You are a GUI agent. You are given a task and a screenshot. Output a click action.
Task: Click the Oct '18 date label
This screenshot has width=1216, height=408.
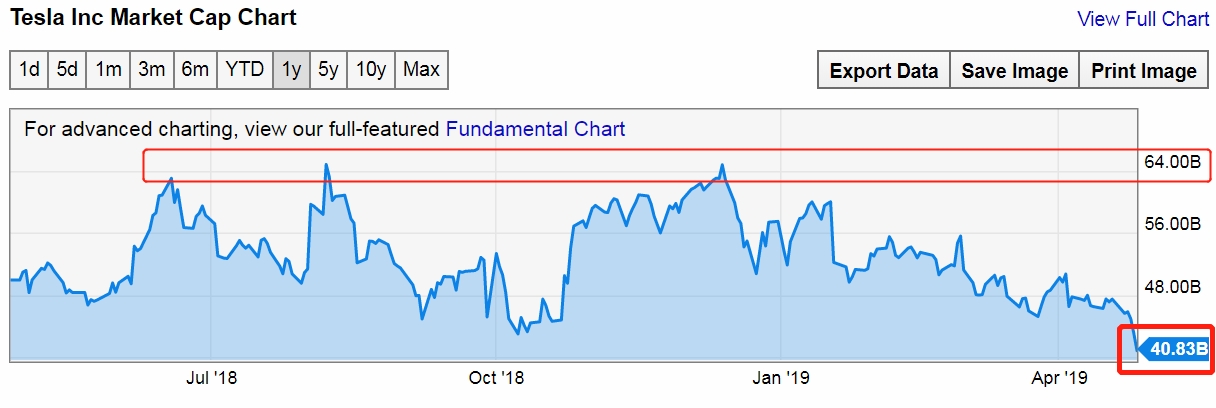(496, 378)
